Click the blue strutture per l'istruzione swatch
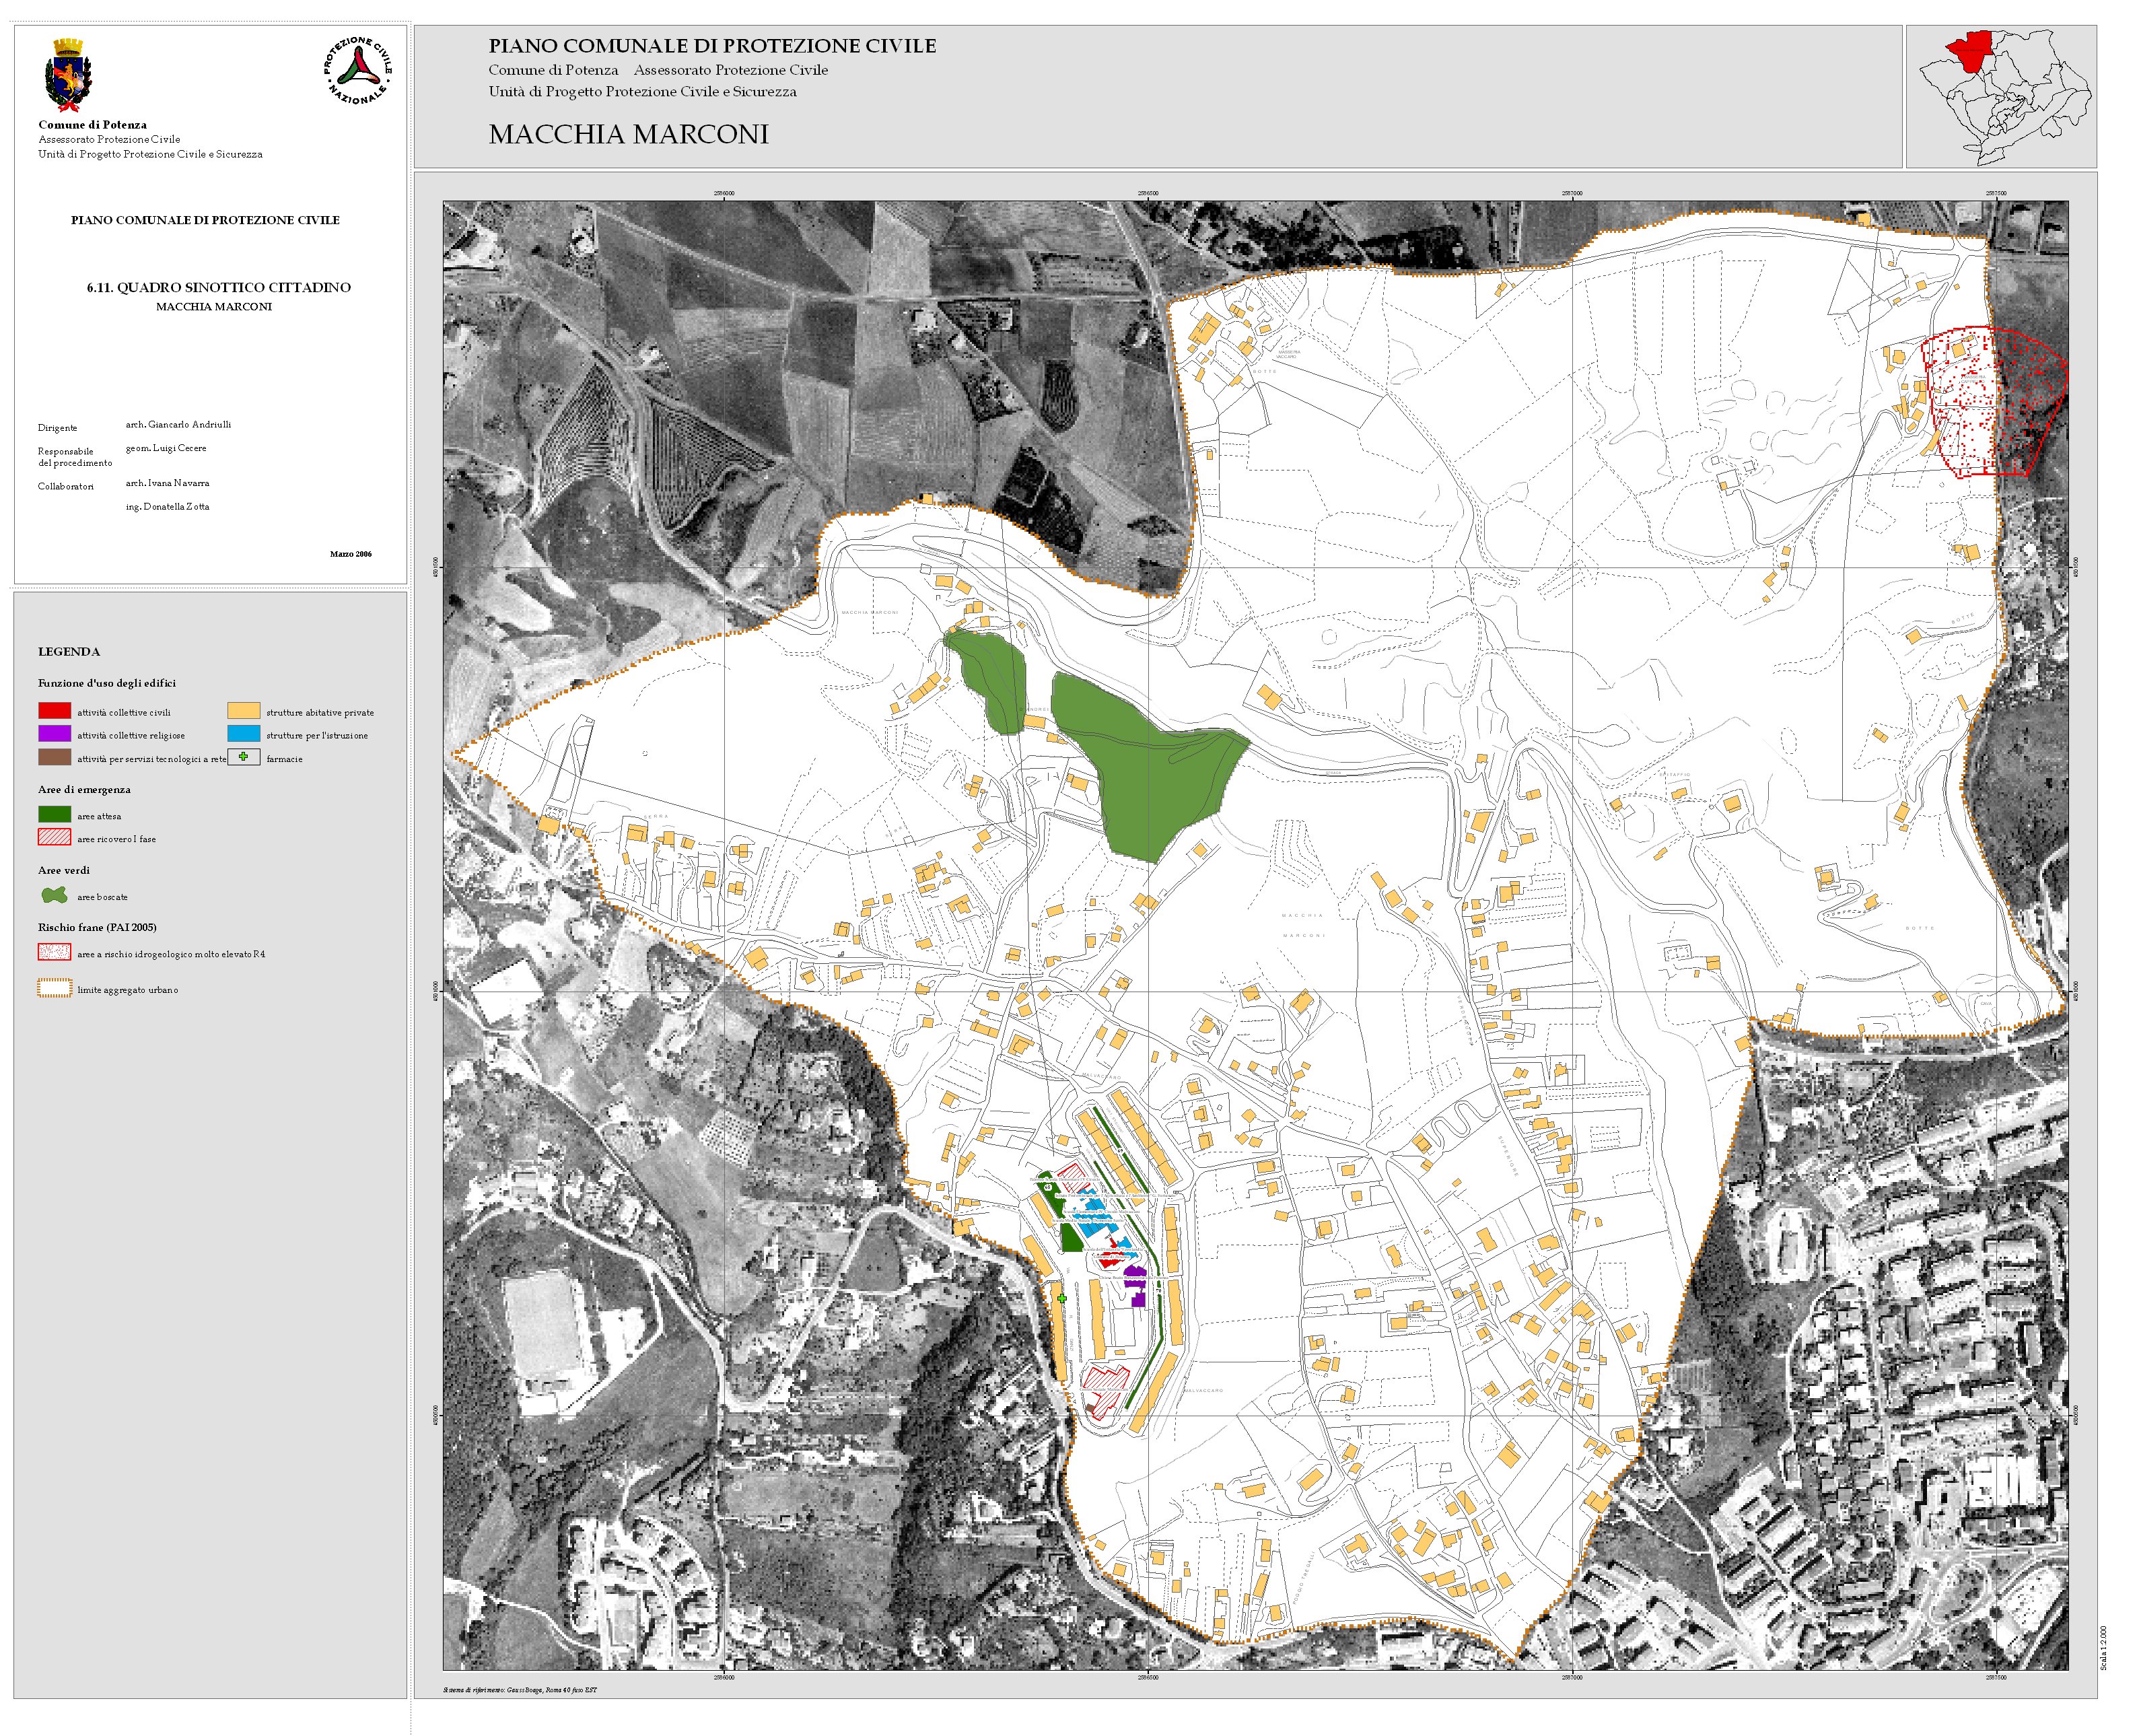 (x=244, y=734)
